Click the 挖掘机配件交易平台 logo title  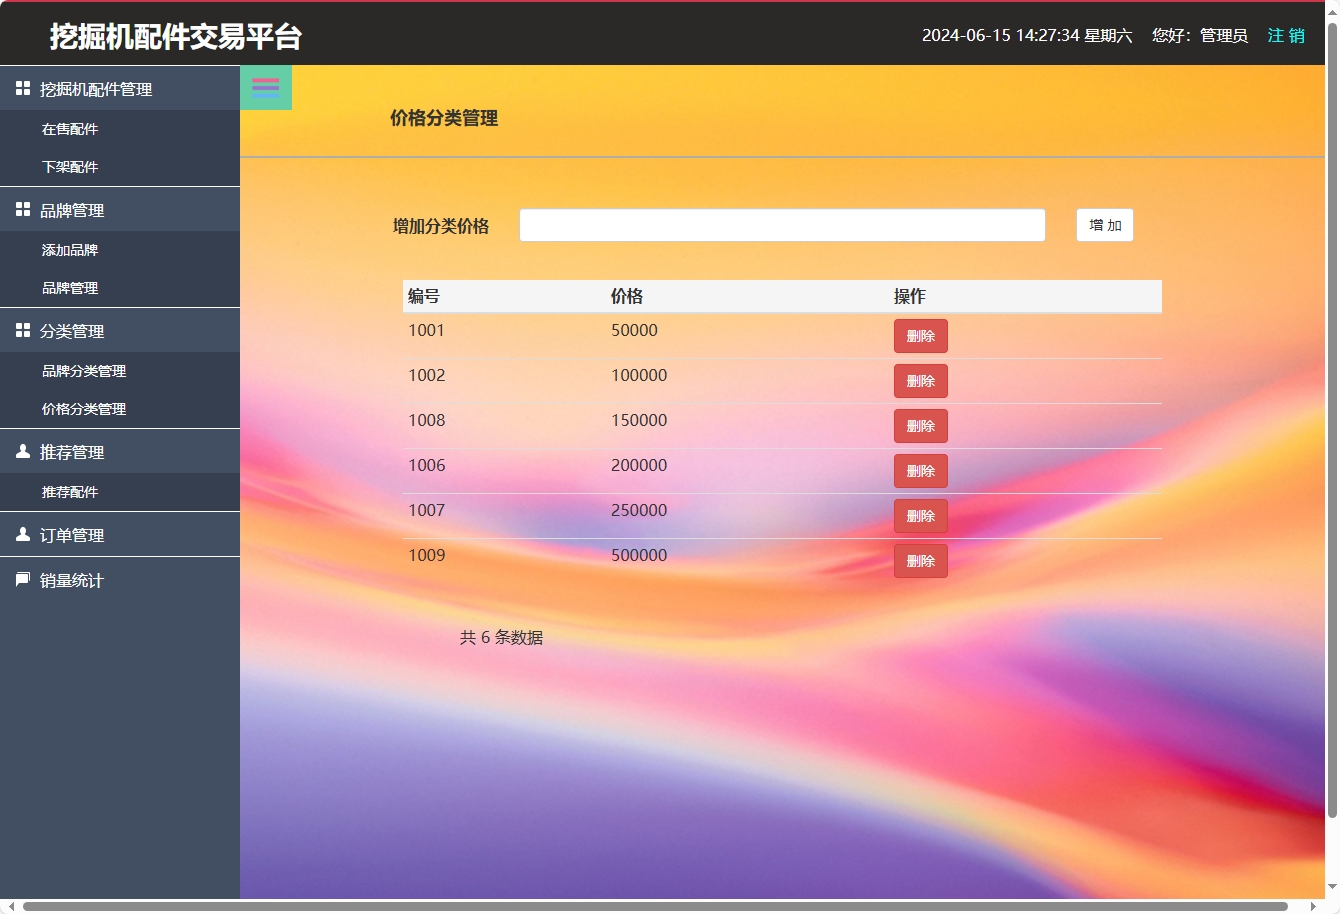coord(175,36)
